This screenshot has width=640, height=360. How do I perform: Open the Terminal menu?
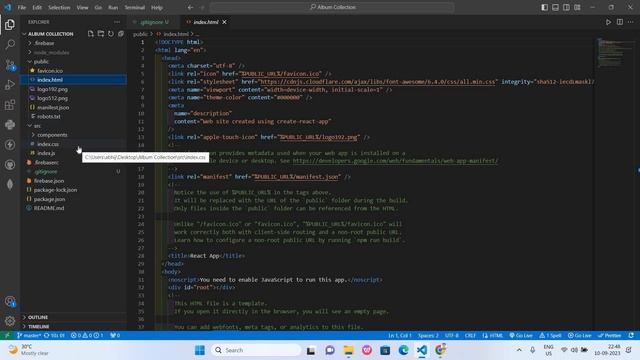pos(135,7)
